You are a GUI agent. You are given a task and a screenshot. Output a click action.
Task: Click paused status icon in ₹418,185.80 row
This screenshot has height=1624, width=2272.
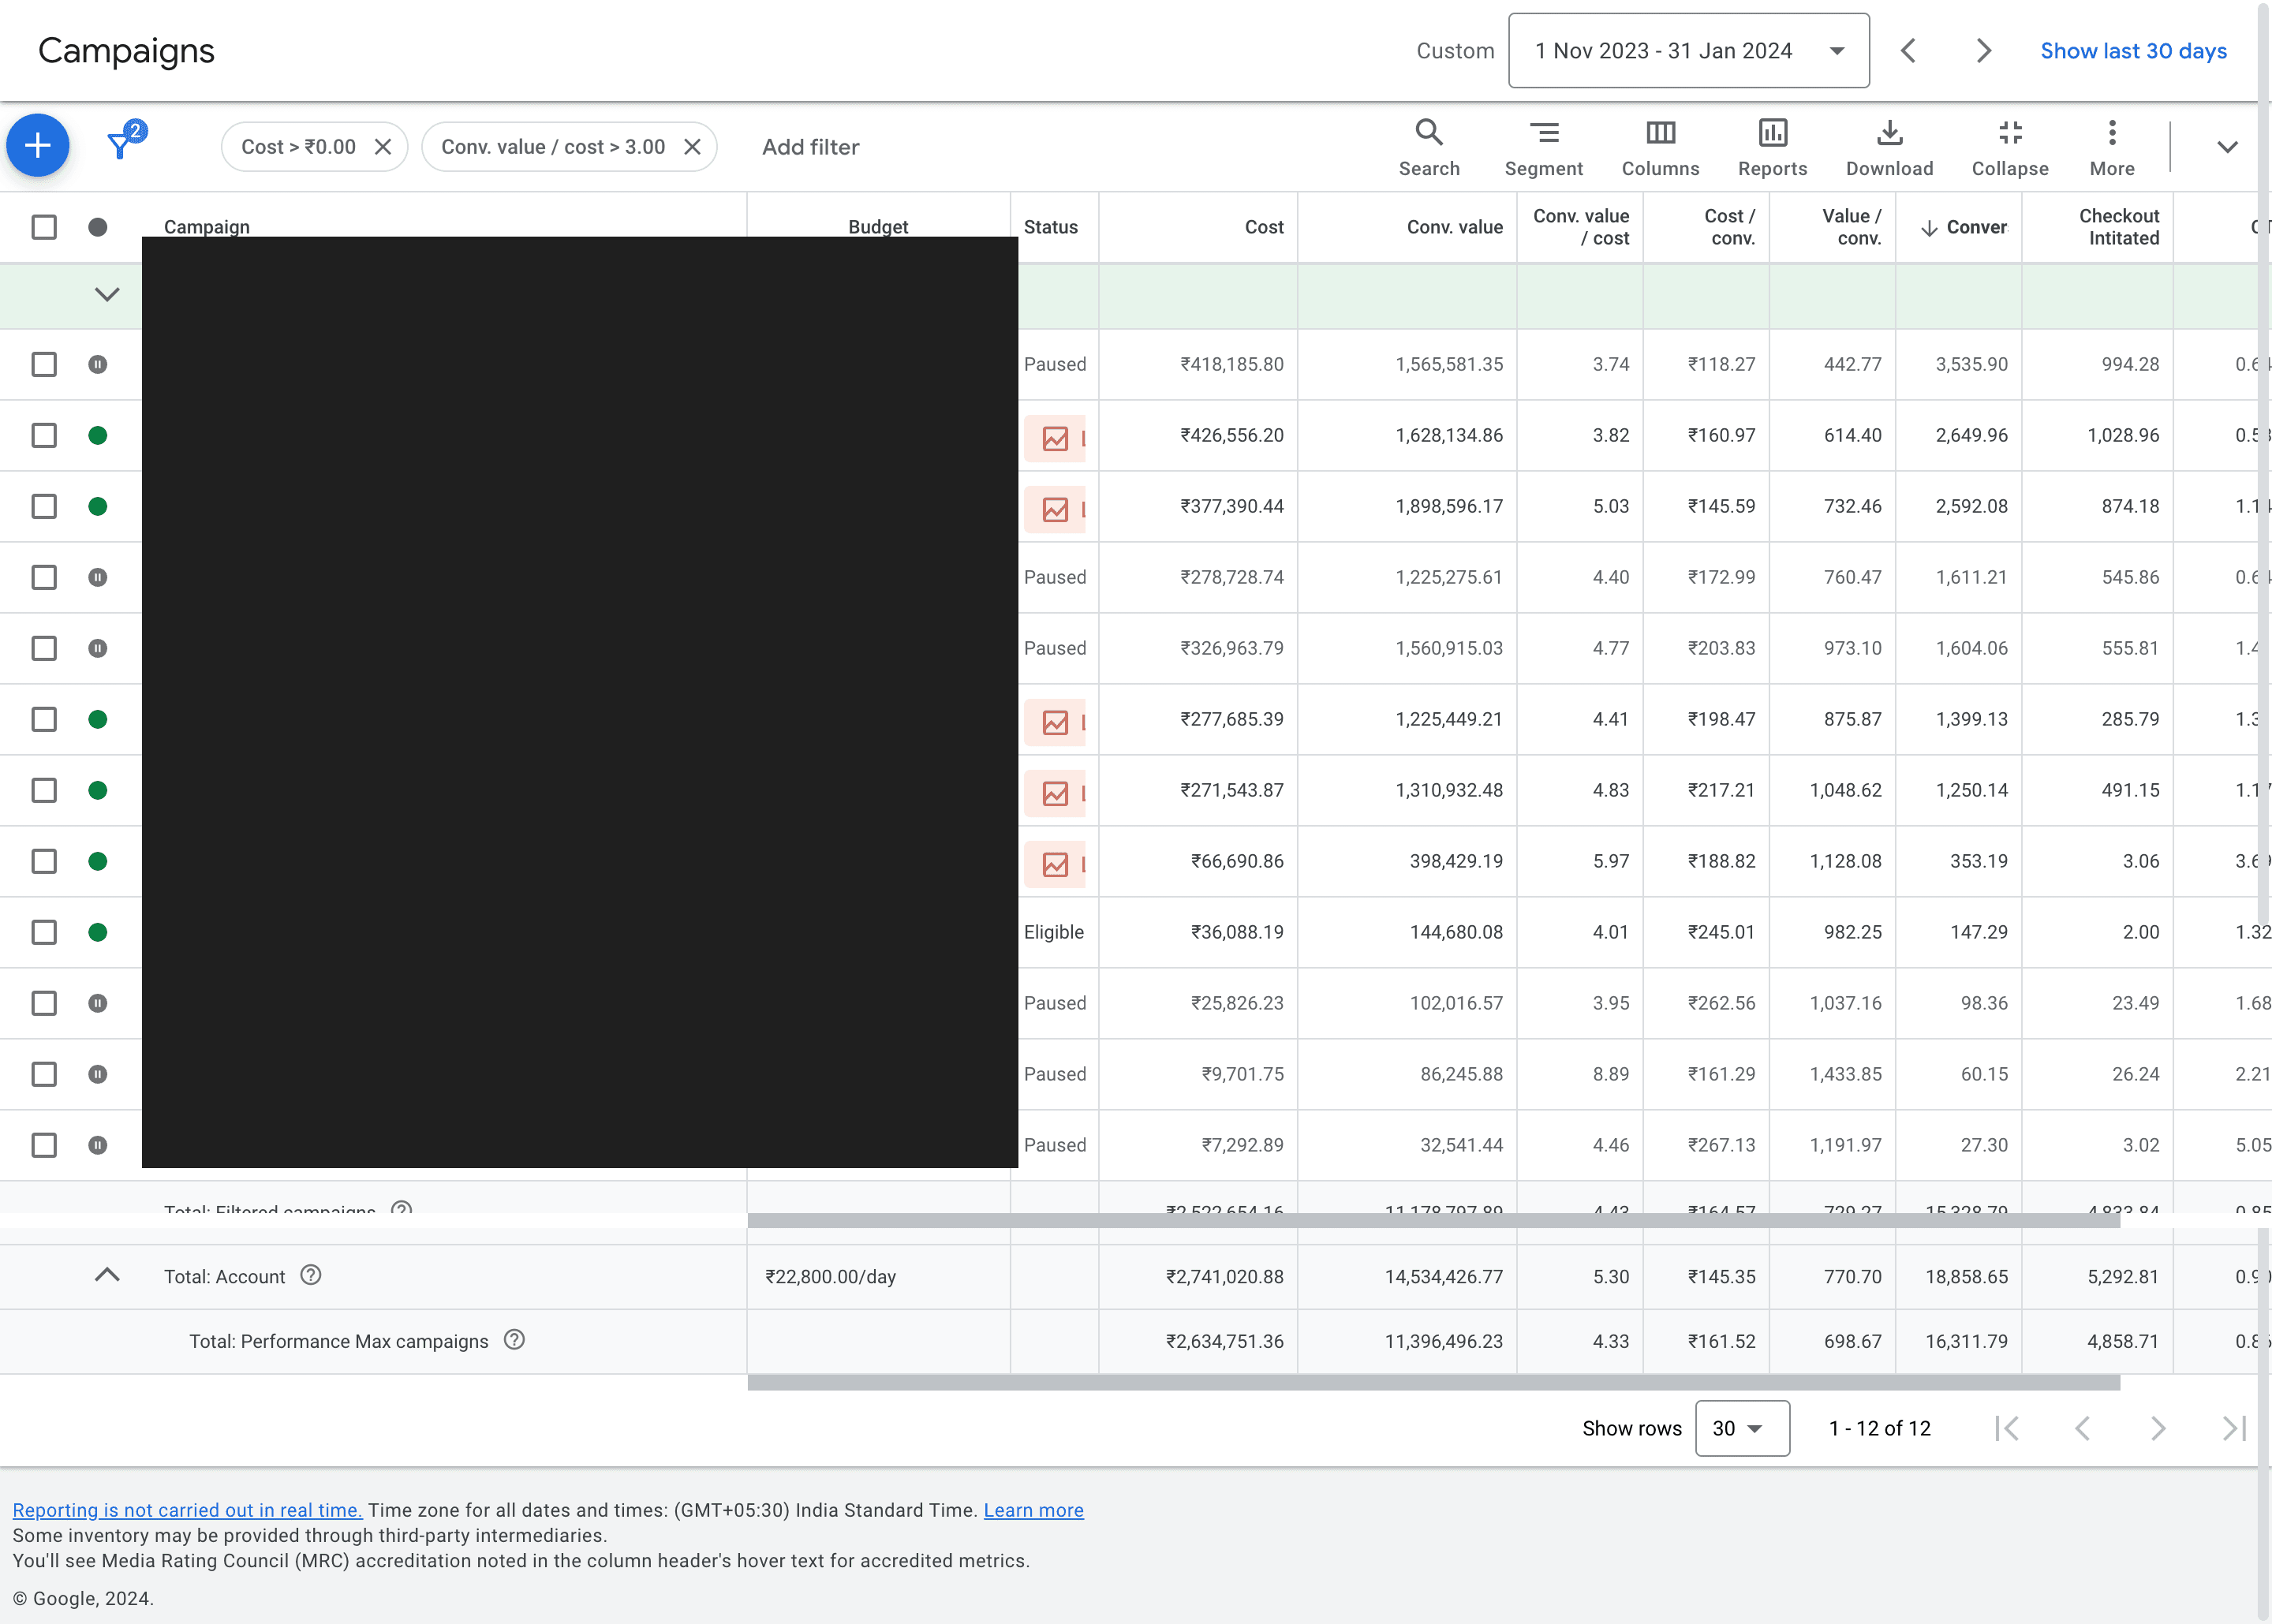pyautogui.click(x=97, y=364)
